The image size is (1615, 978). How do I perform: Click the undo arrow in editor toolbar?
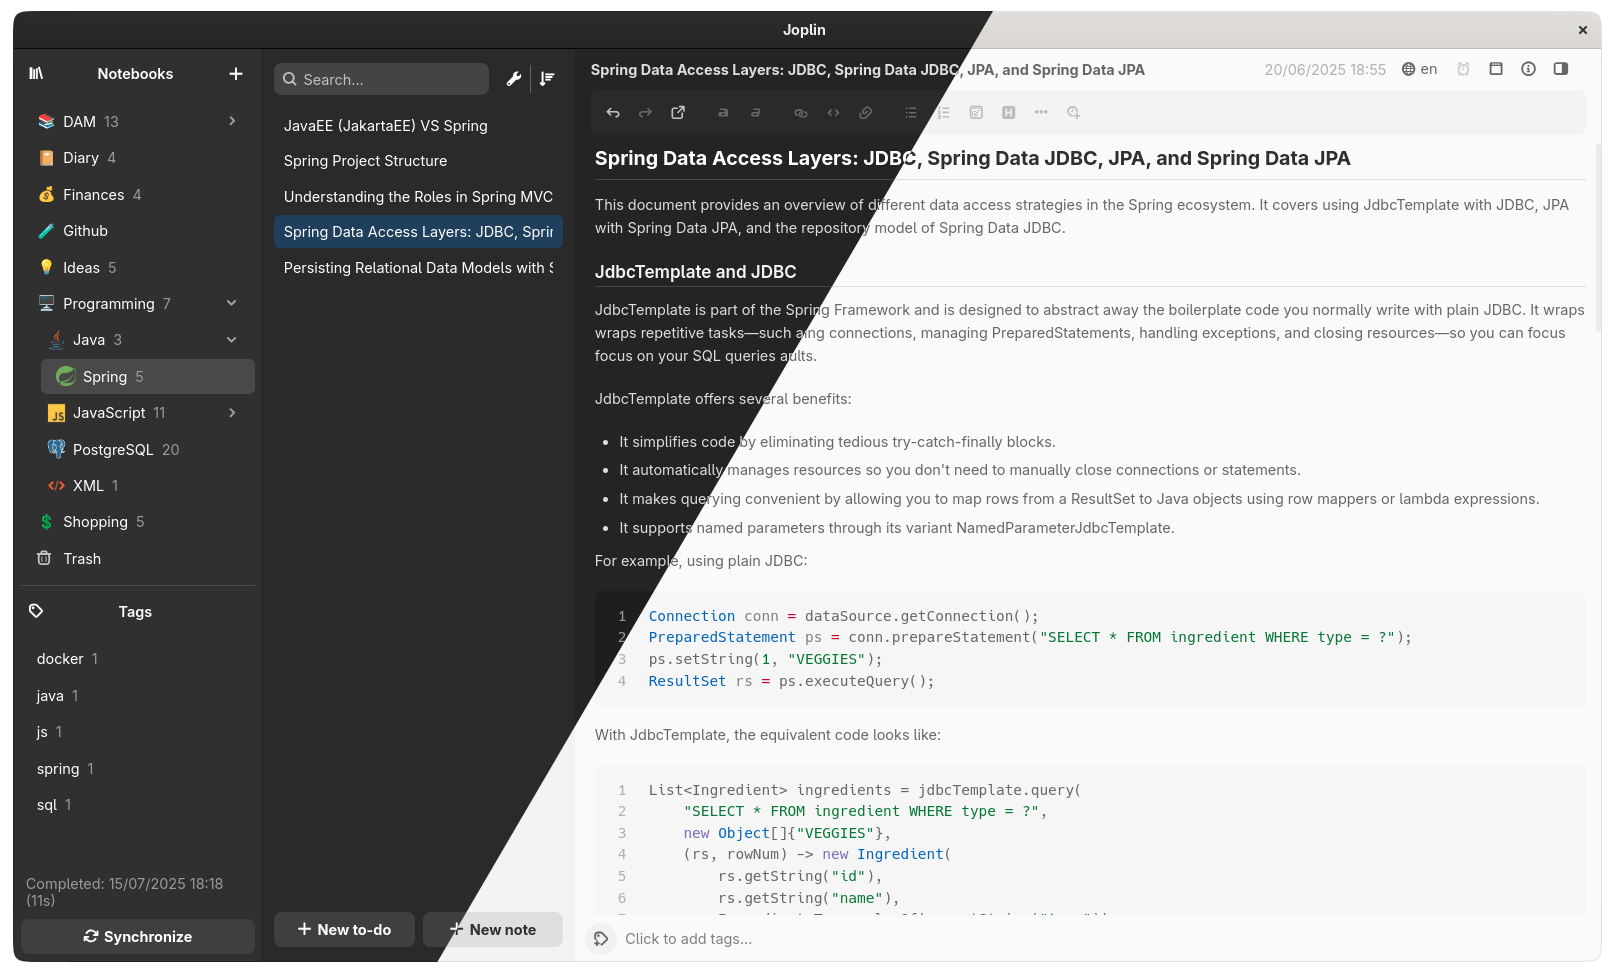[x=613, y=113]
